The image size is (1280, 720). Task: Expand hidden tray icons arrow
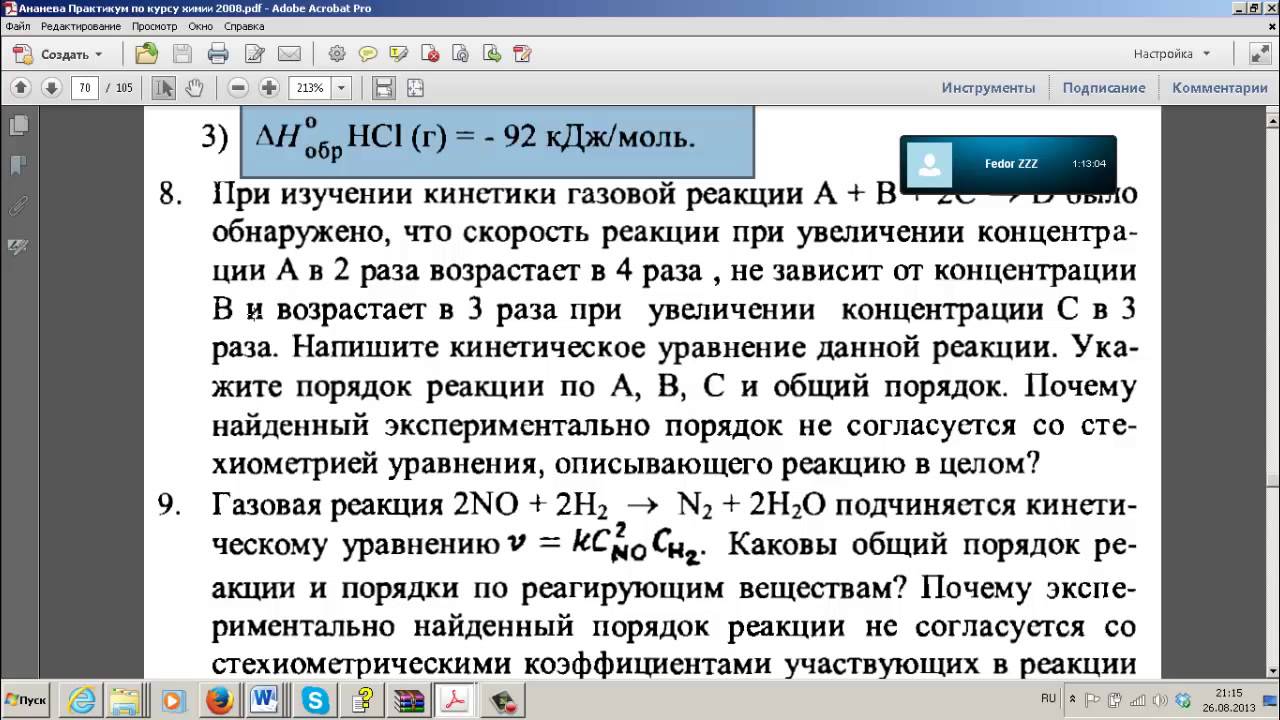coord(1073,699)
